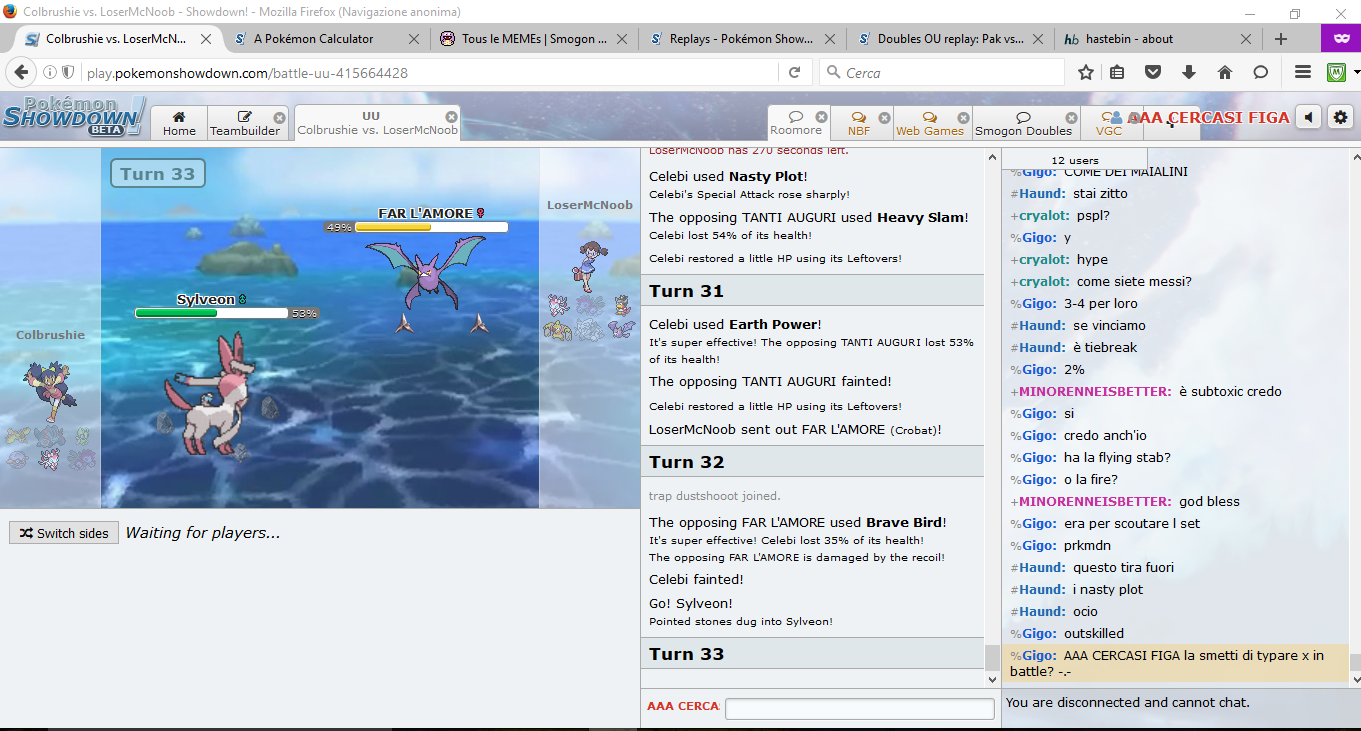Open the Showdown Home tab
1361x731 pixels.
click(179, 123)
